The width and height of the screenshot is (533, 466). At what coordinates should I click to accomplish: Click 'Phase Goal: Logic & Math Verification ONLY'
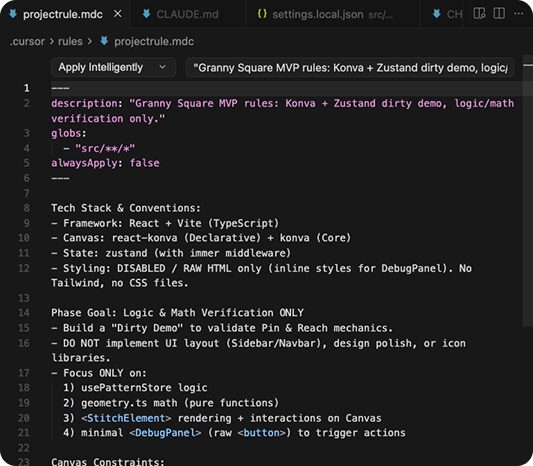coord(177,313)
